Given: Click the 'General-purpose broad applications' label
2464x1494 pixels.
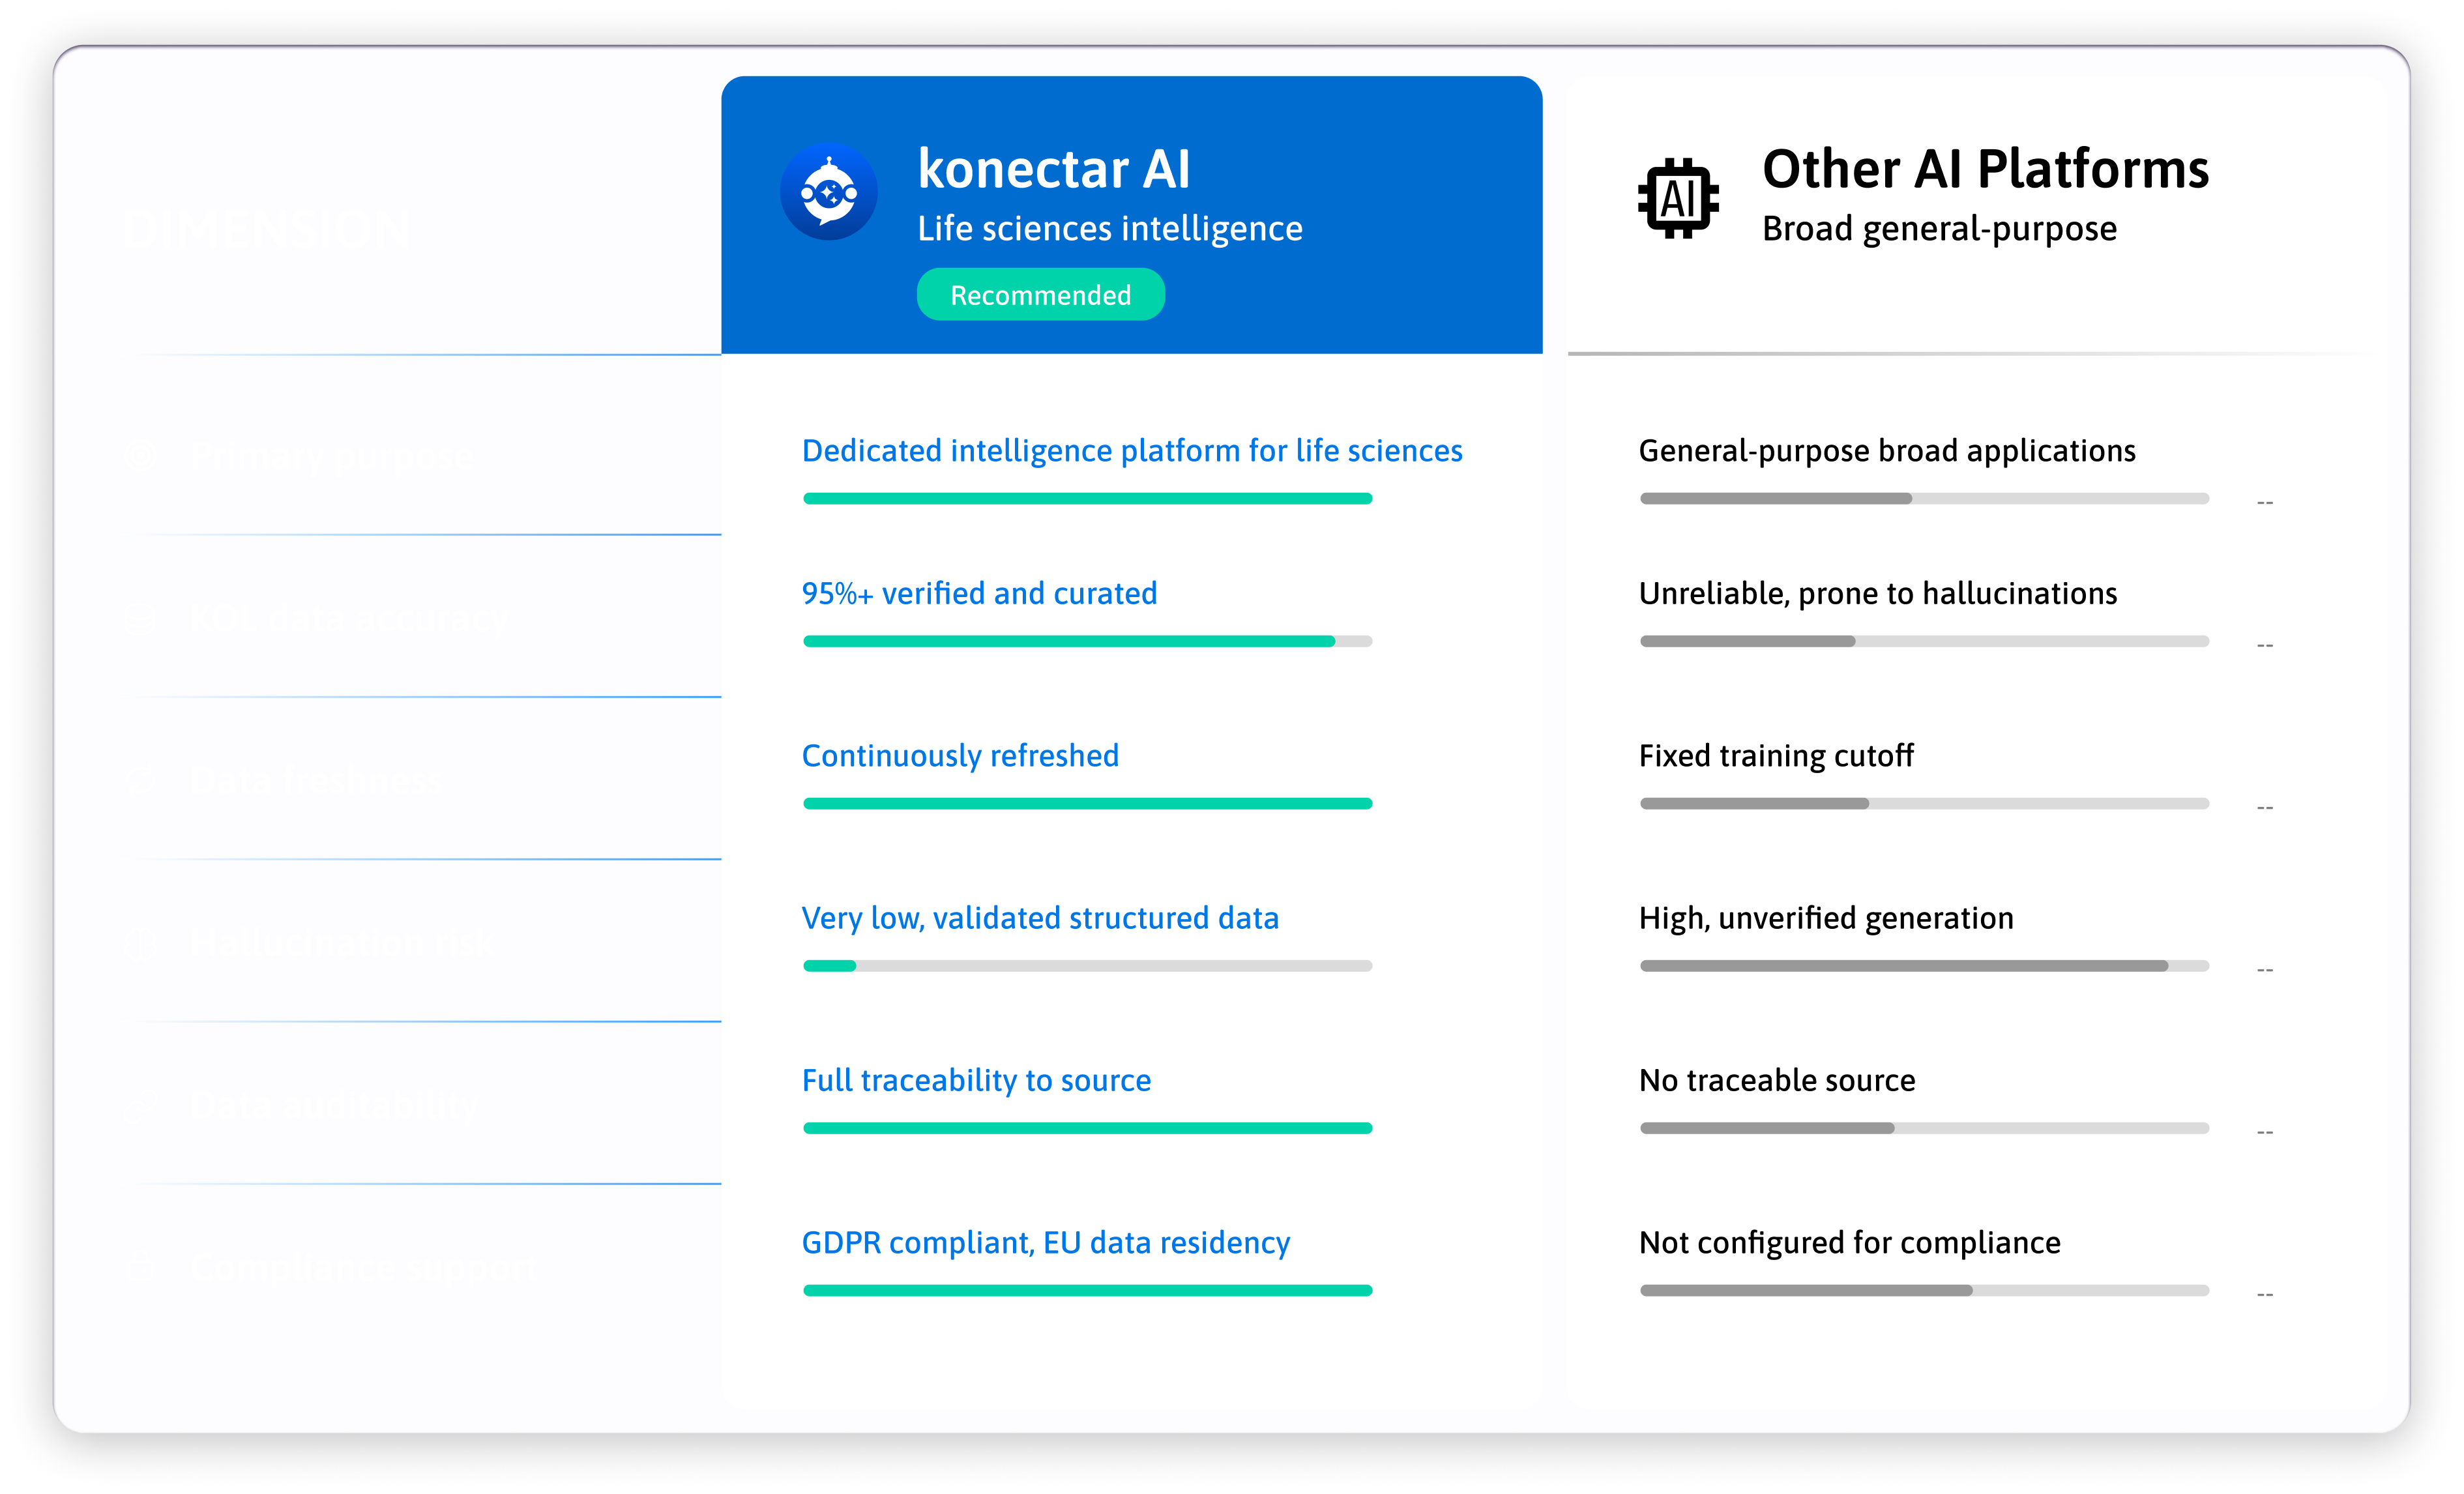Looking at the screenshot, I should (1887, 451).
